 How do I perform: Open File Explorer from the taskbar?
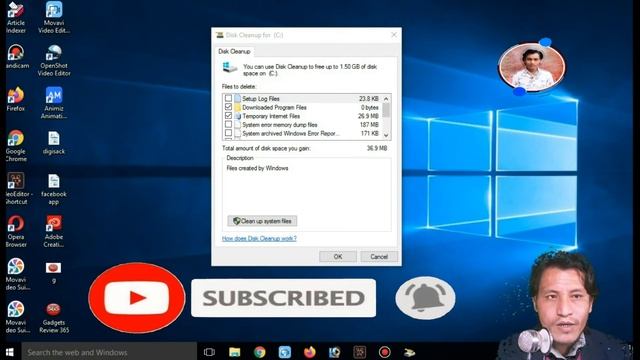[235, 352]
